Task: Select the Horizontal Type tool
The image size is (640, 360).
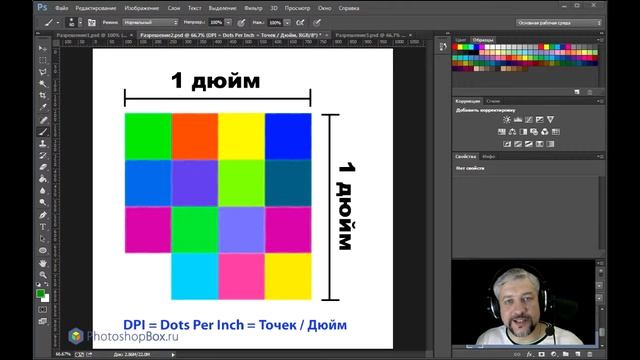Action: 42,227
